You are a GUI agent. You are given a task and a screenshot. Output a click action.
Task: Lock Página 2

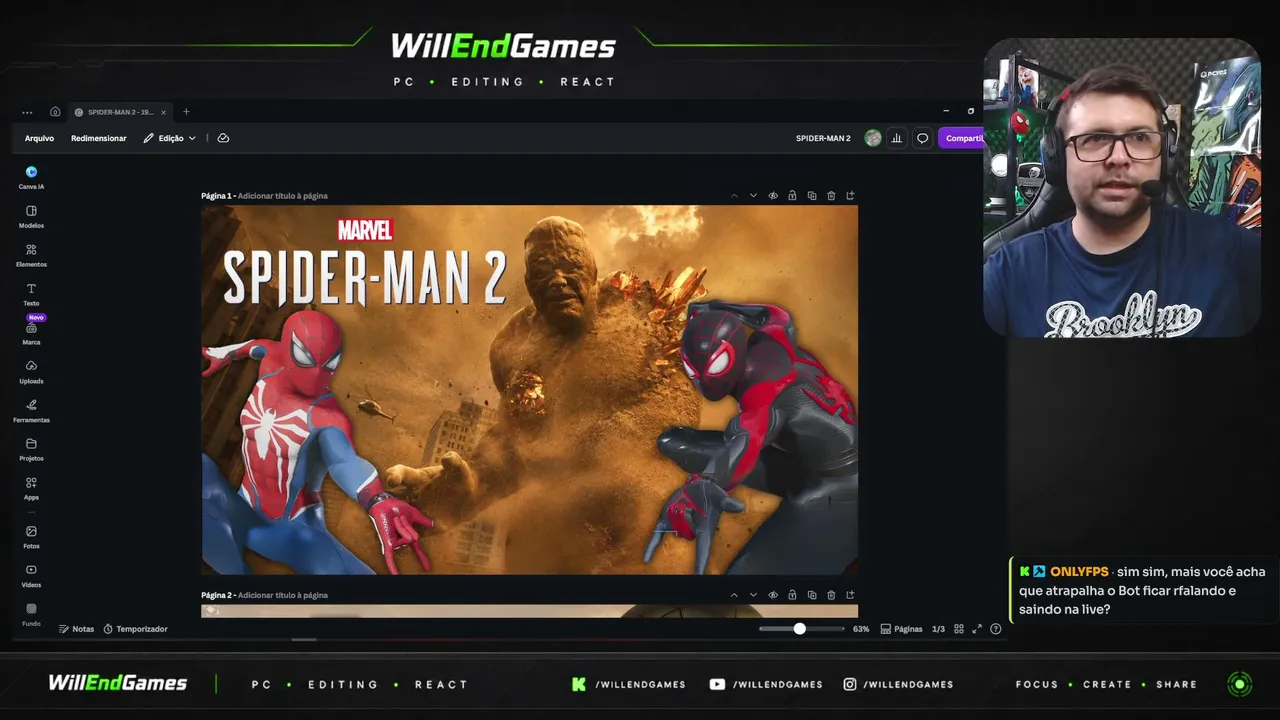point(792,595)
